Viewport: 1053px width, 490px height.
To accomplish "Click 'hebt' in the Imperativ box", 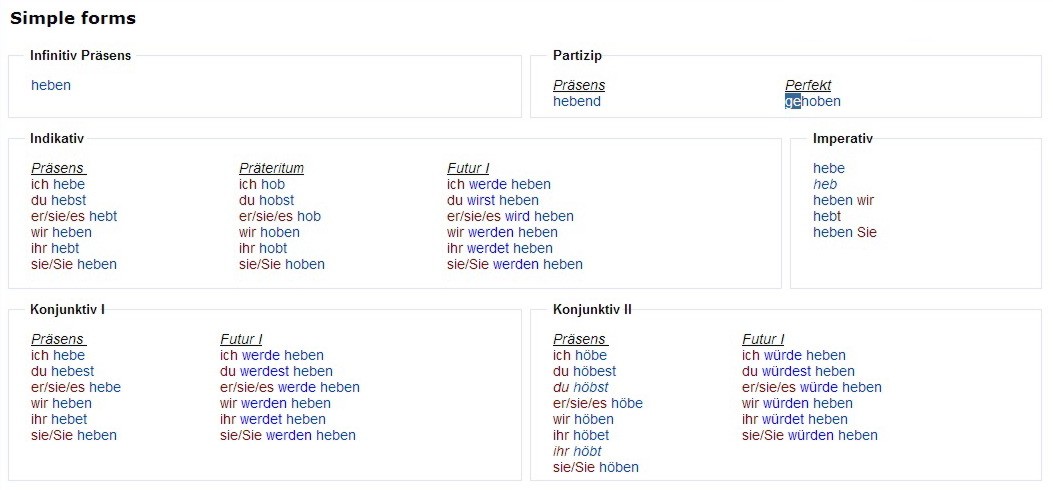I will [x=827, y=216].
